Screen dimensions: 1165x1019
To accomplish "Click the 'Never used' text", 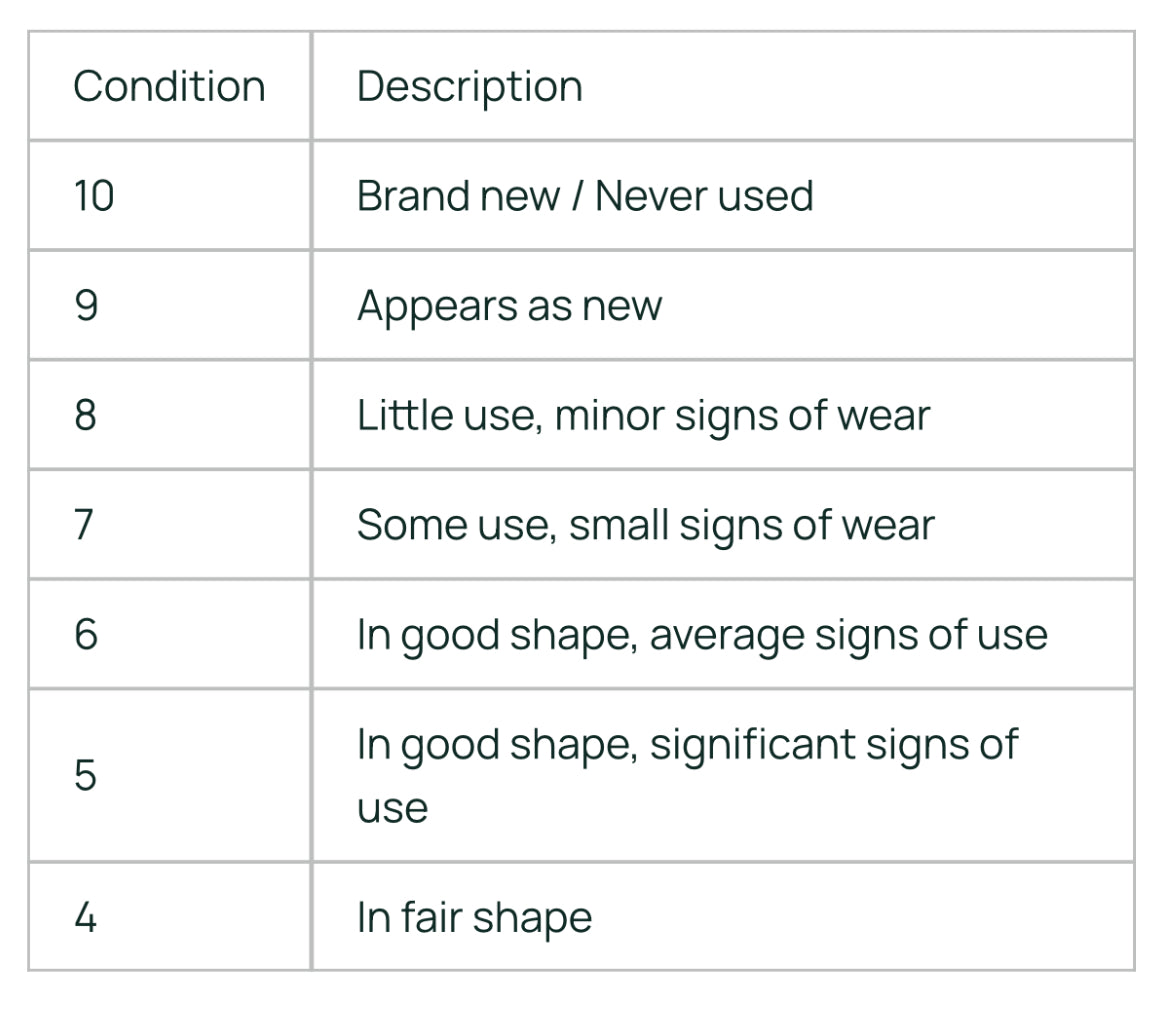I will (x=703, y=196).
